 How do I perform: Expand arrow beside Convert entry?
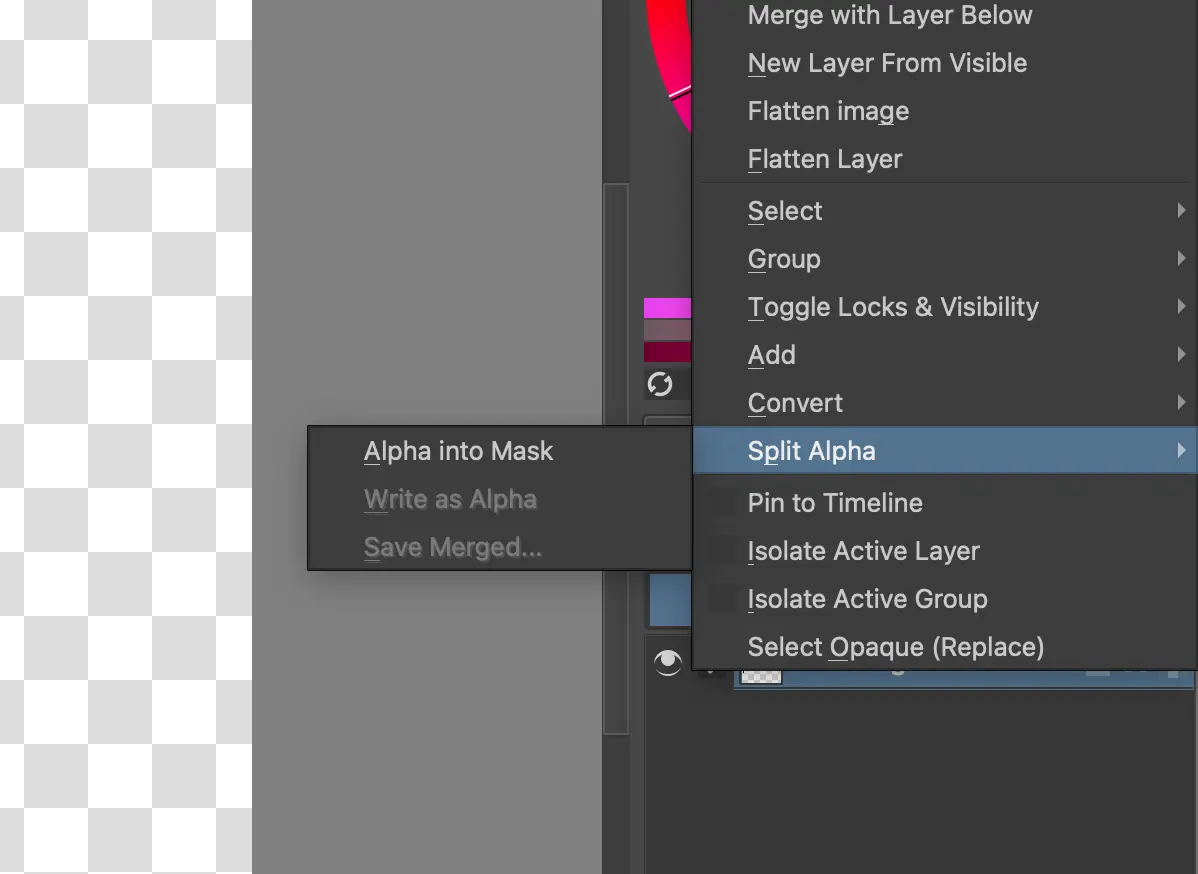coord(1181,403)
